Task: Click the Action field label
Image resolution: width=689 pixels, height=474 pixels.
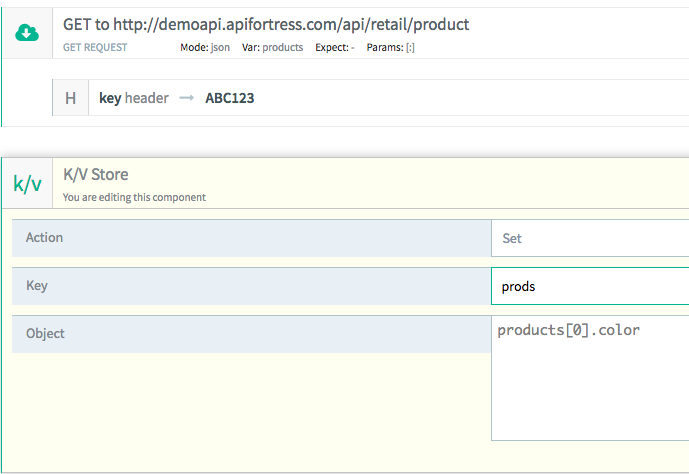Action: pos(44,238)
